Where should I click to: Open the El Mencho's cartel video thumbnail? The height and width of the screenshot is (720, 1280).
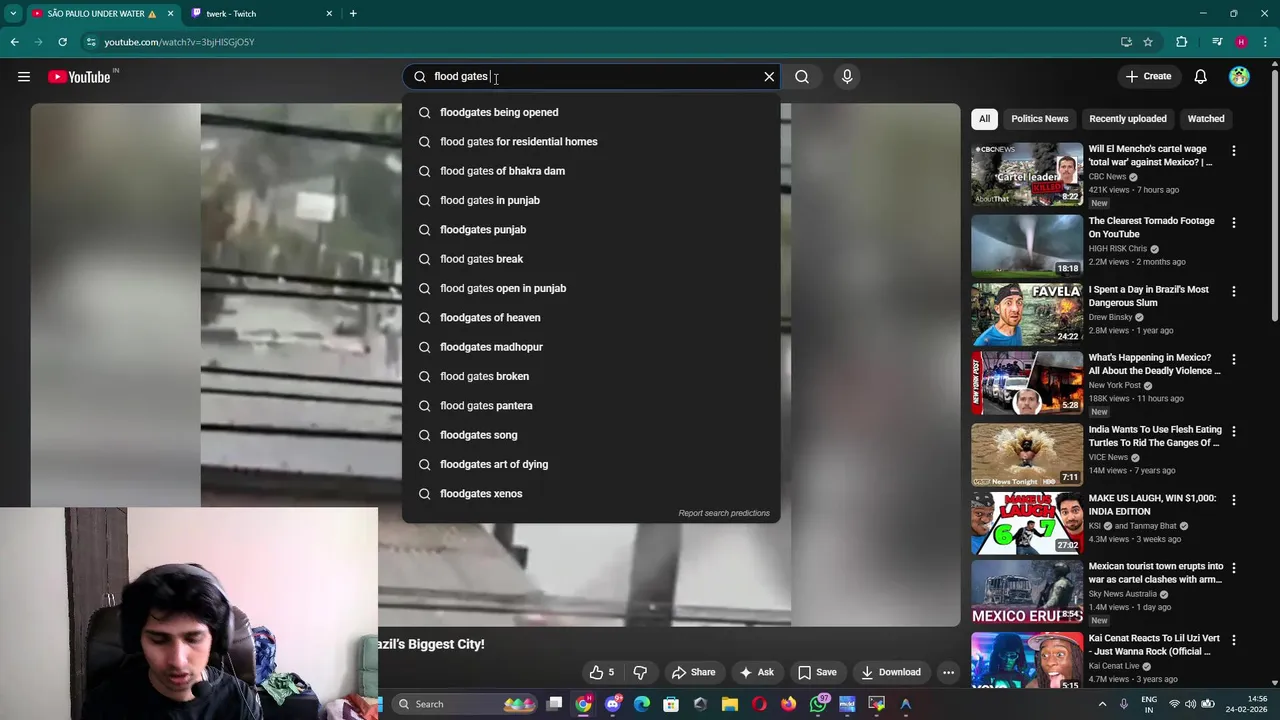pyautogui.click(x=1027, y=174)
